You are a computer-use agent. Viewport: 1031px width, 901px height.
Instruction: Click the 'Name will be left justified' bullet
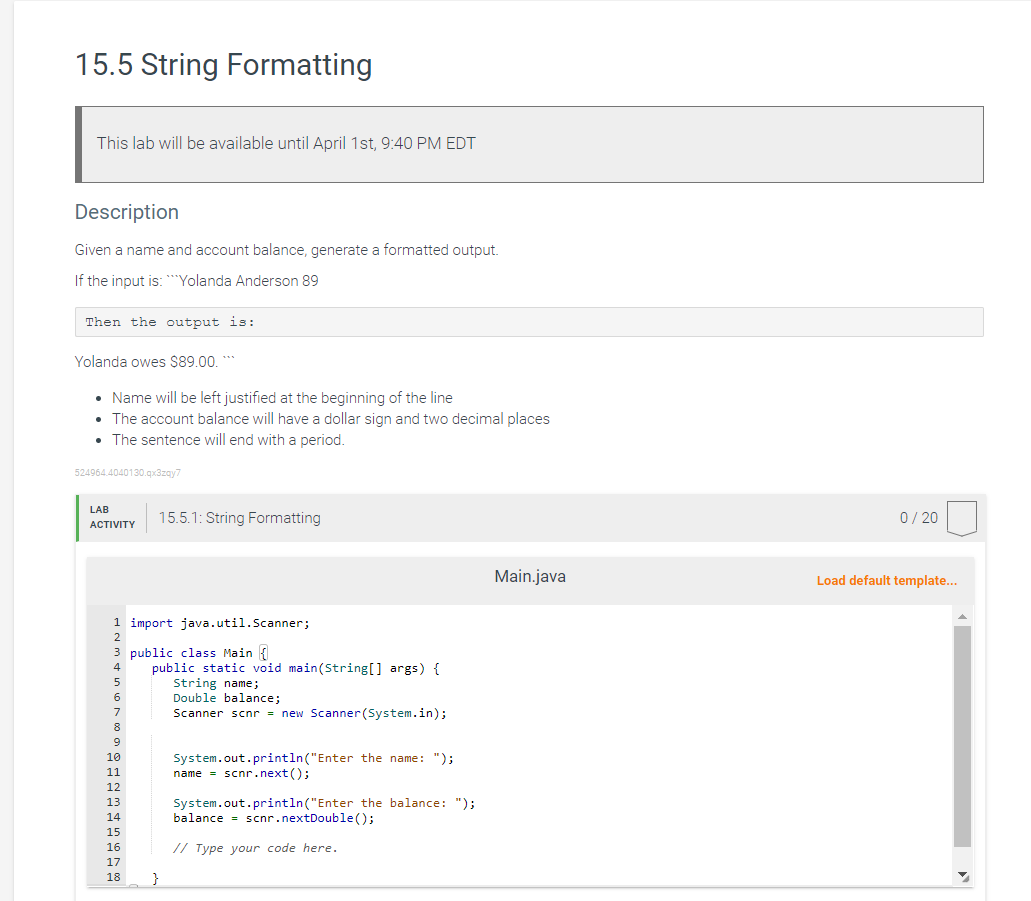(x=282, y=398)
